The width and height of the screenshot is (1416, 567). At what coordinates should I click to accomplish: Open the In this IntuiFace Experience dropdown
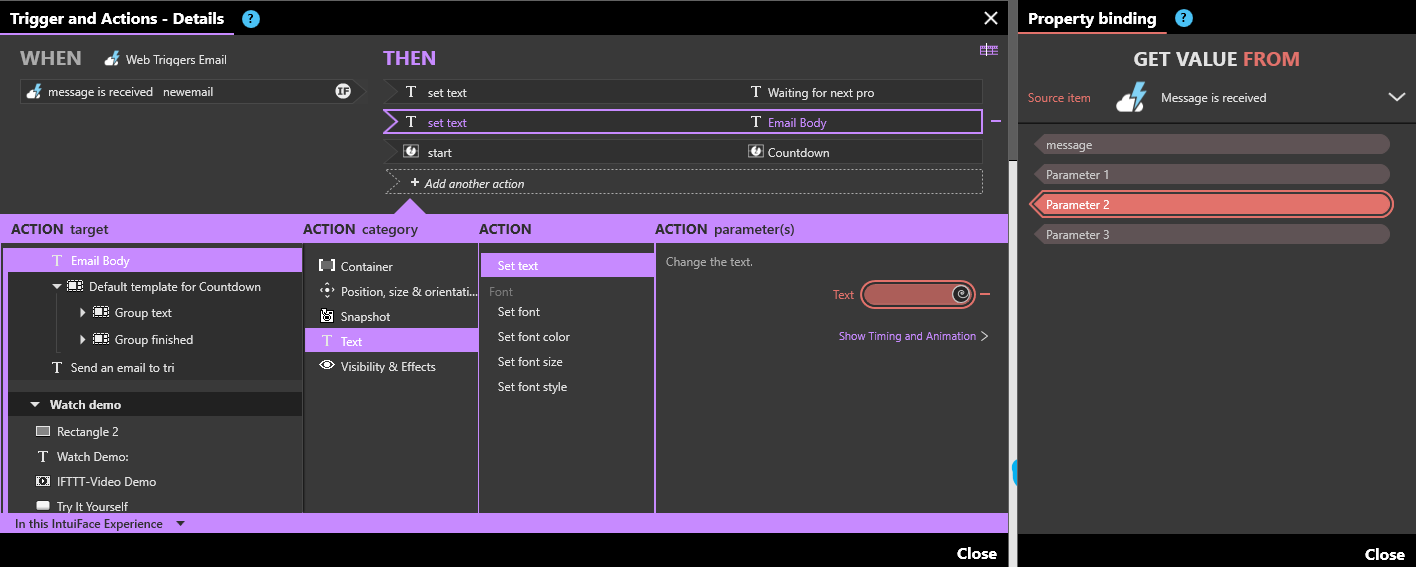(180, 524)
